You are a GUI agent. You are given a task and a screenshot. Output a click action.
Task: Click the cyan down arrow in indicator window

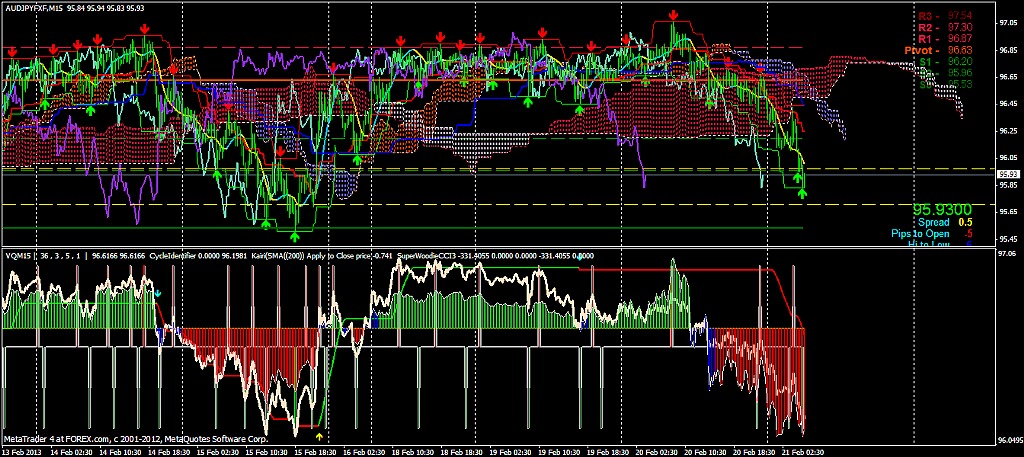157,294
